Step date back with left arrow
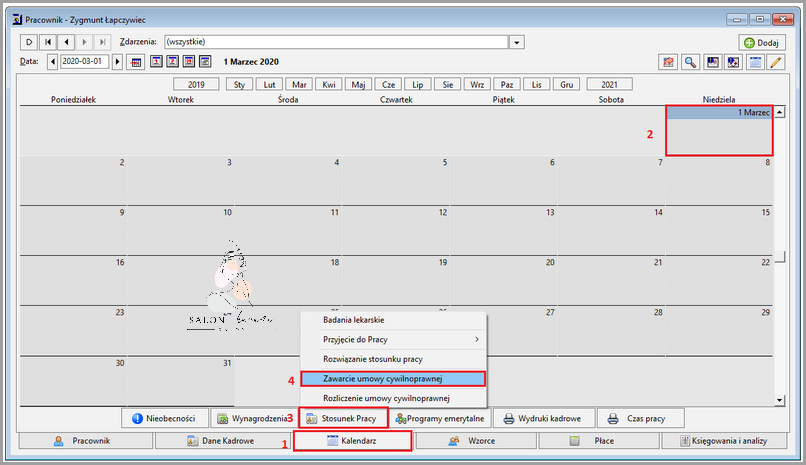The height and width of the screenshot is (465, 806). point(53,62)
